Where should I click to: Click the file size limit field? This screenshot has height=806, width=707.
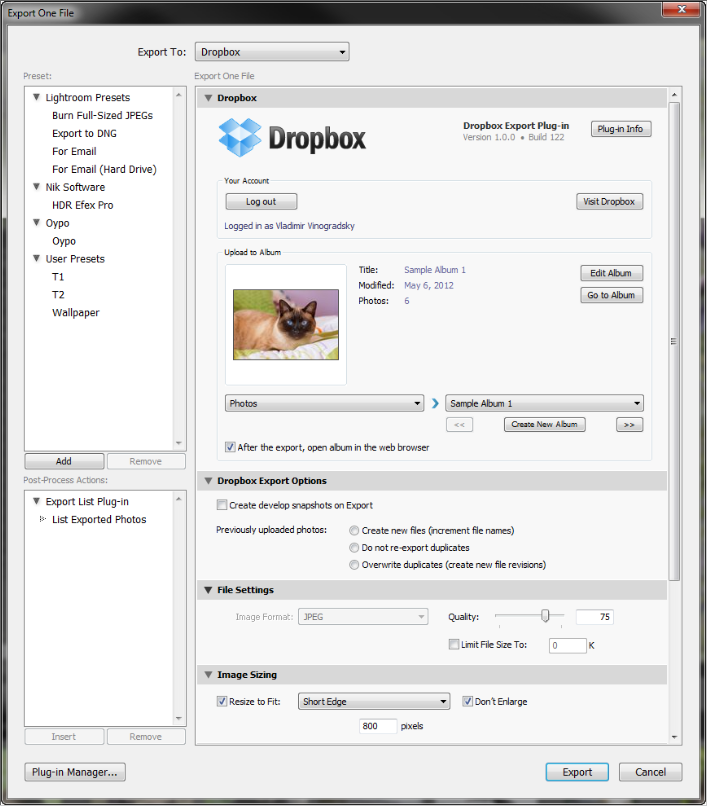click(x=568, y=645)
